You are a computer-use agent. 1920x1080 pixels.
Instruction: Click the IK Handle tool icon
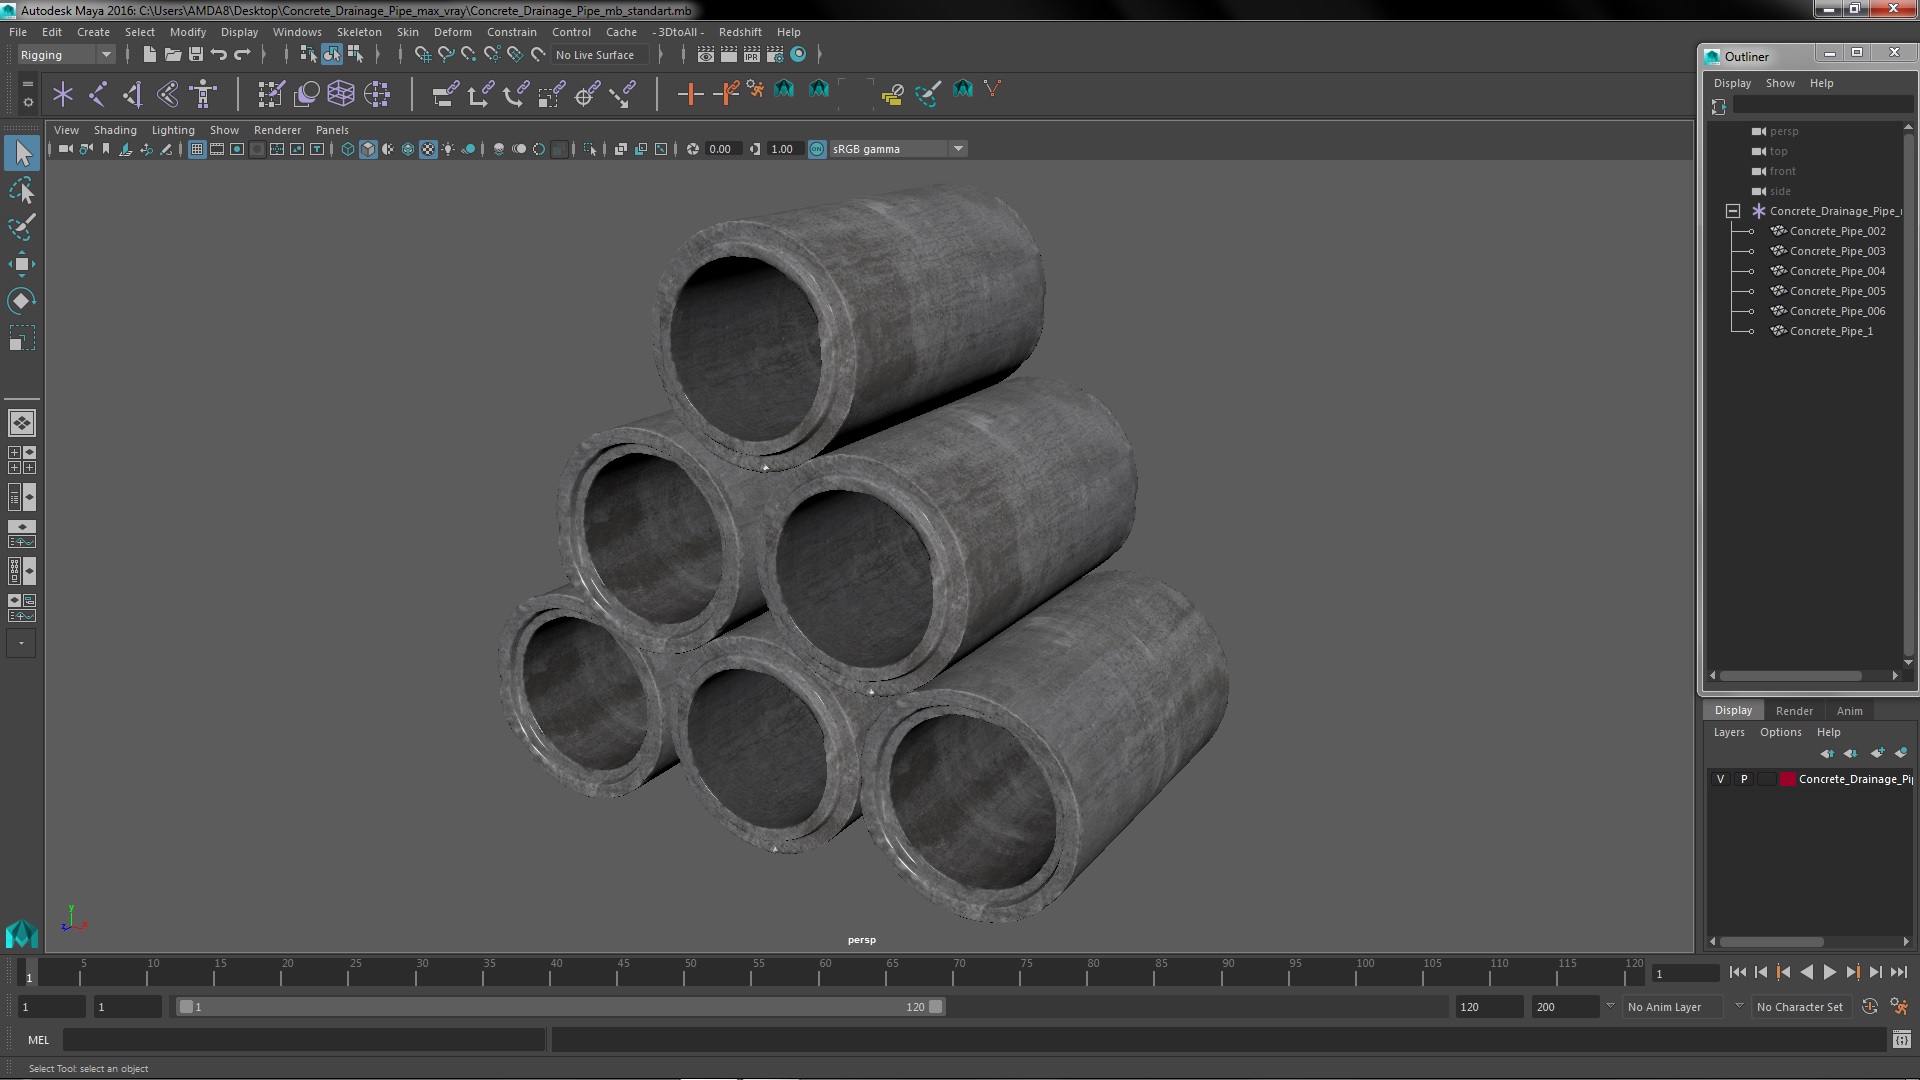click(x=133, y=94)
